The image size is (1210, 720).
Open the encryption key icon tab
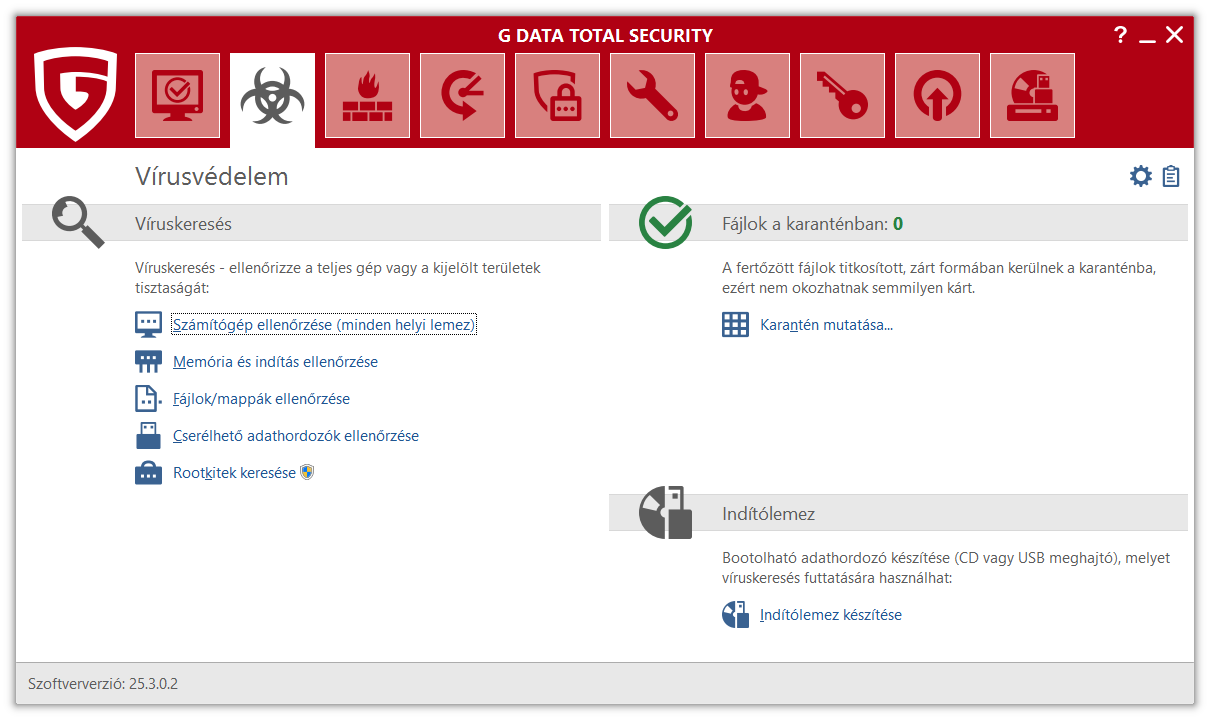[842, 95]
